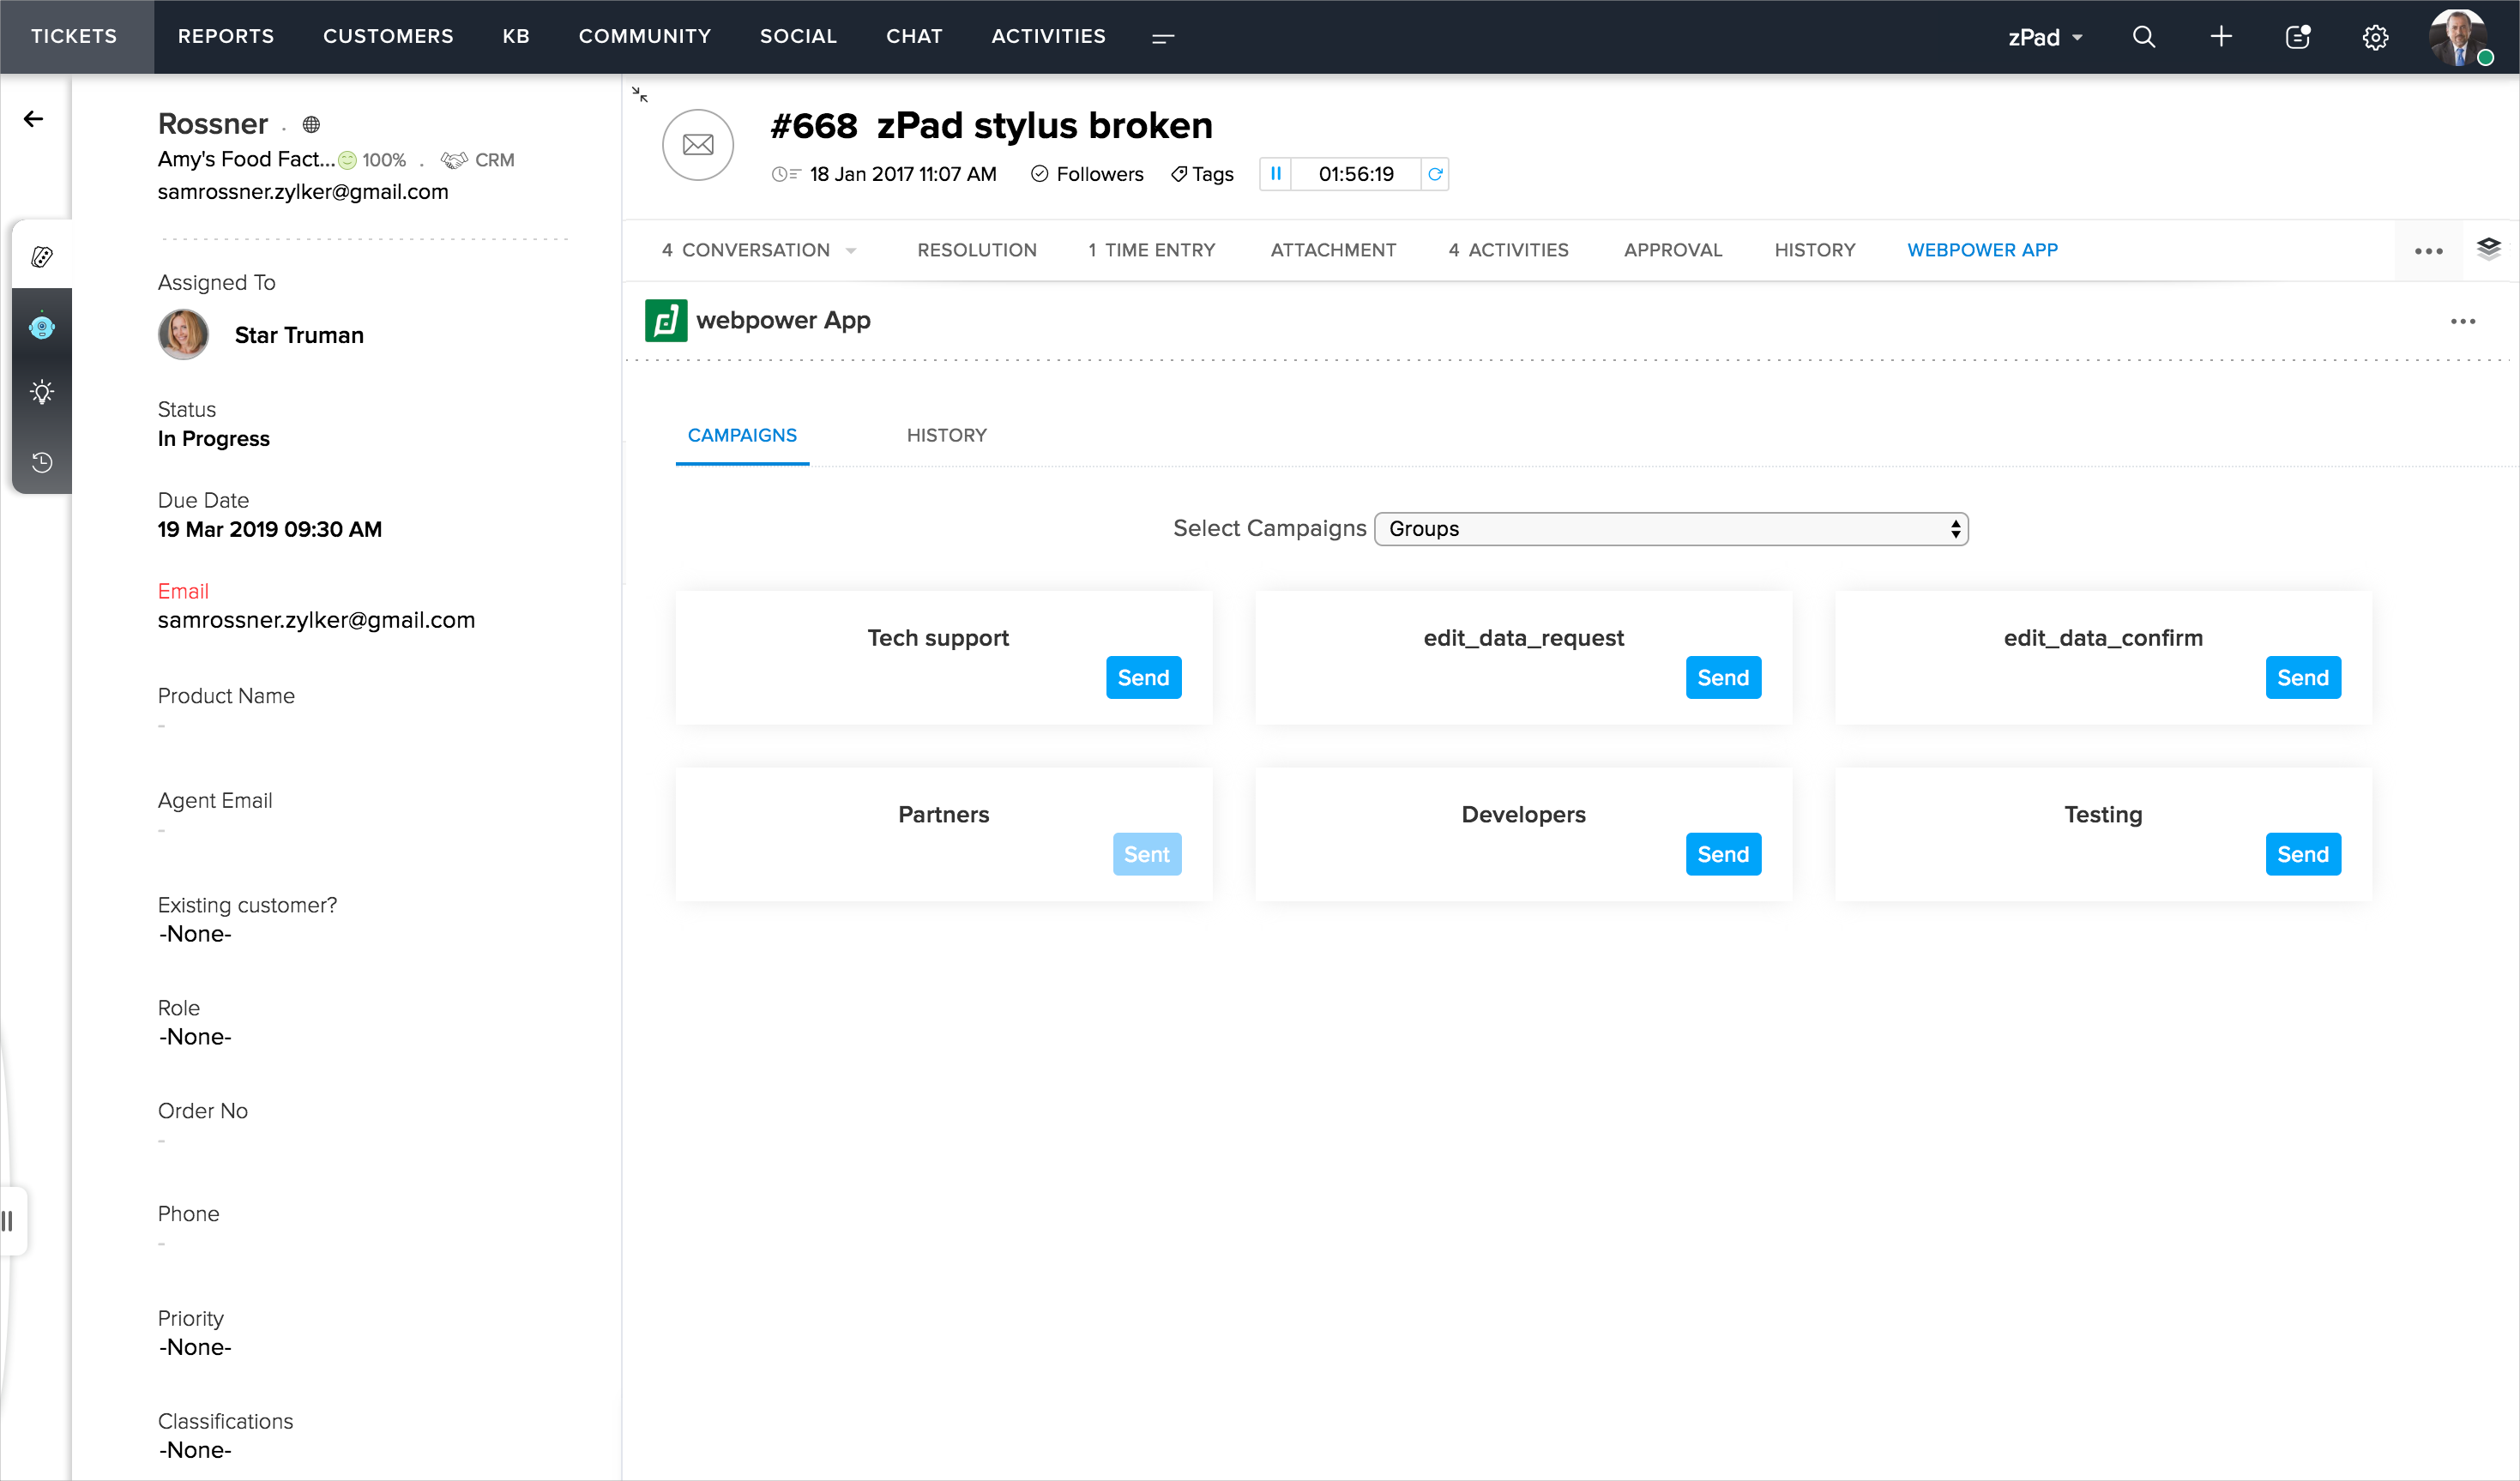Reset the ticket timer
This screenshot has width=2520, height=1481.
tap(1434, 174)
